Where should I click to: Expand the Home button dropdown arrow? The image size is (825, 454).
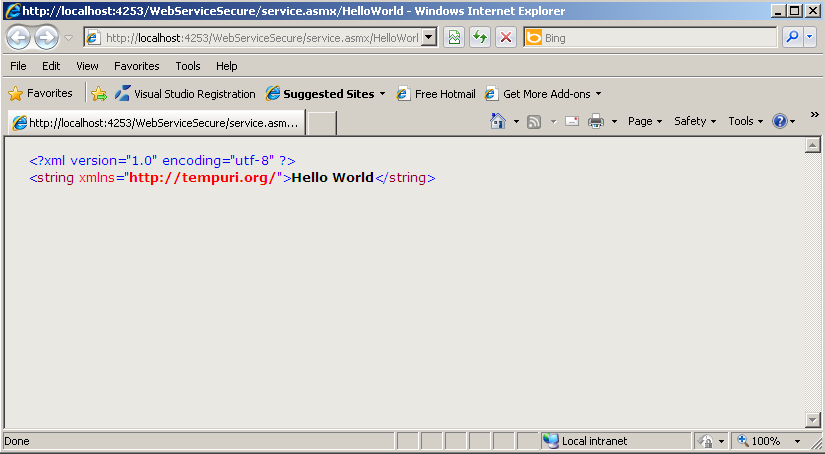(516, 122)
